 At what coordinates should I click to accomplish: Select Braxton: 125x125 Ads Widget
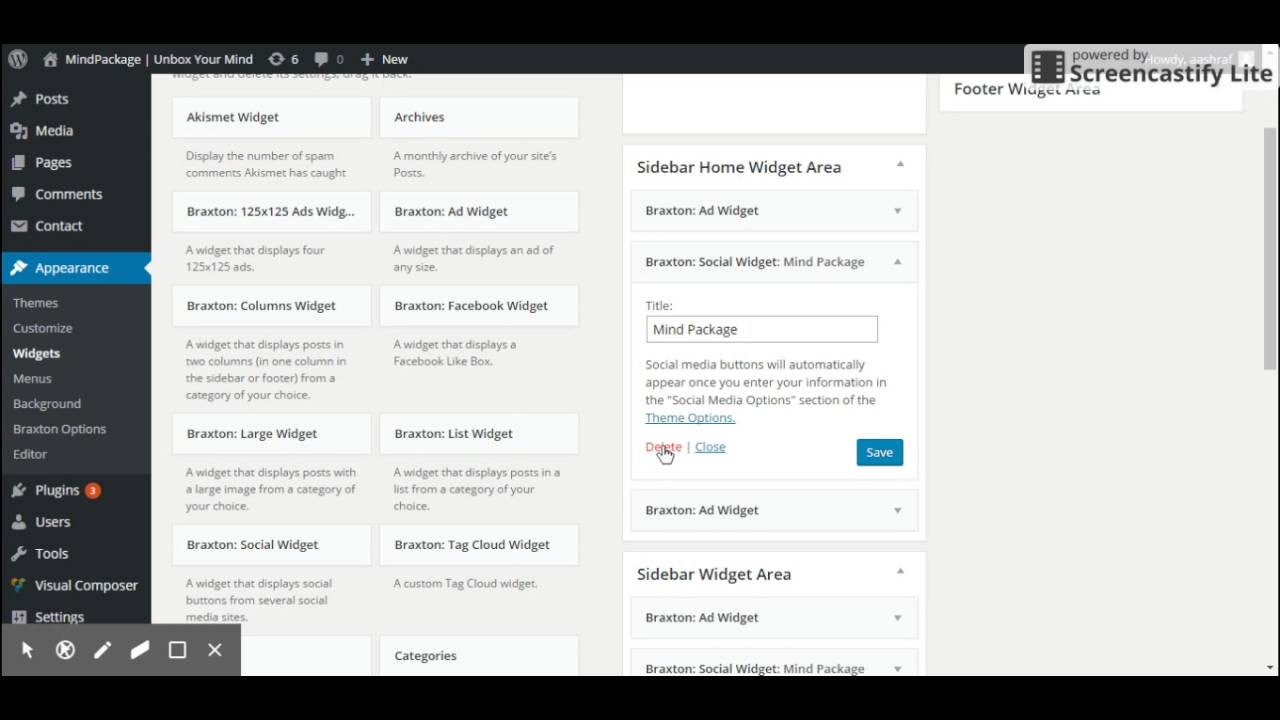coord(272,212)
